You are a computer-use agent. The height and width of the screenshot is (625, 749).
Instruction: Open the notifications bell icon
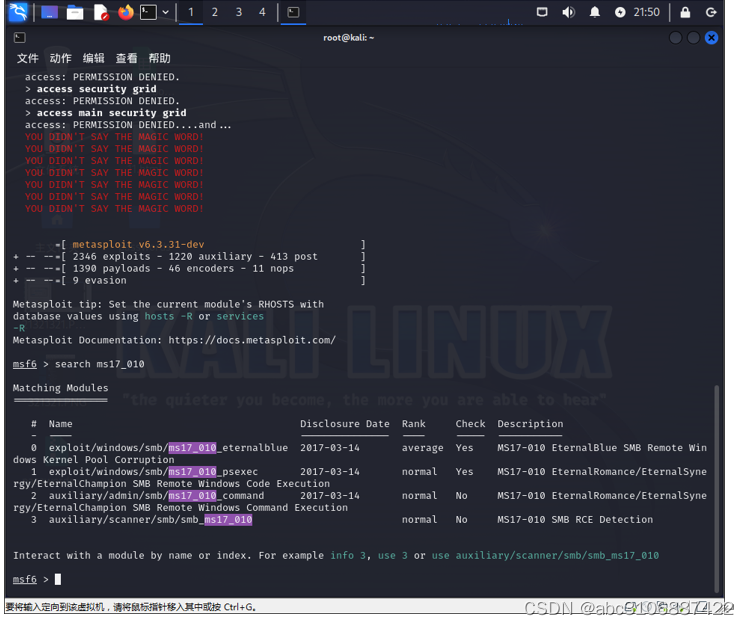tap(595, 12)
